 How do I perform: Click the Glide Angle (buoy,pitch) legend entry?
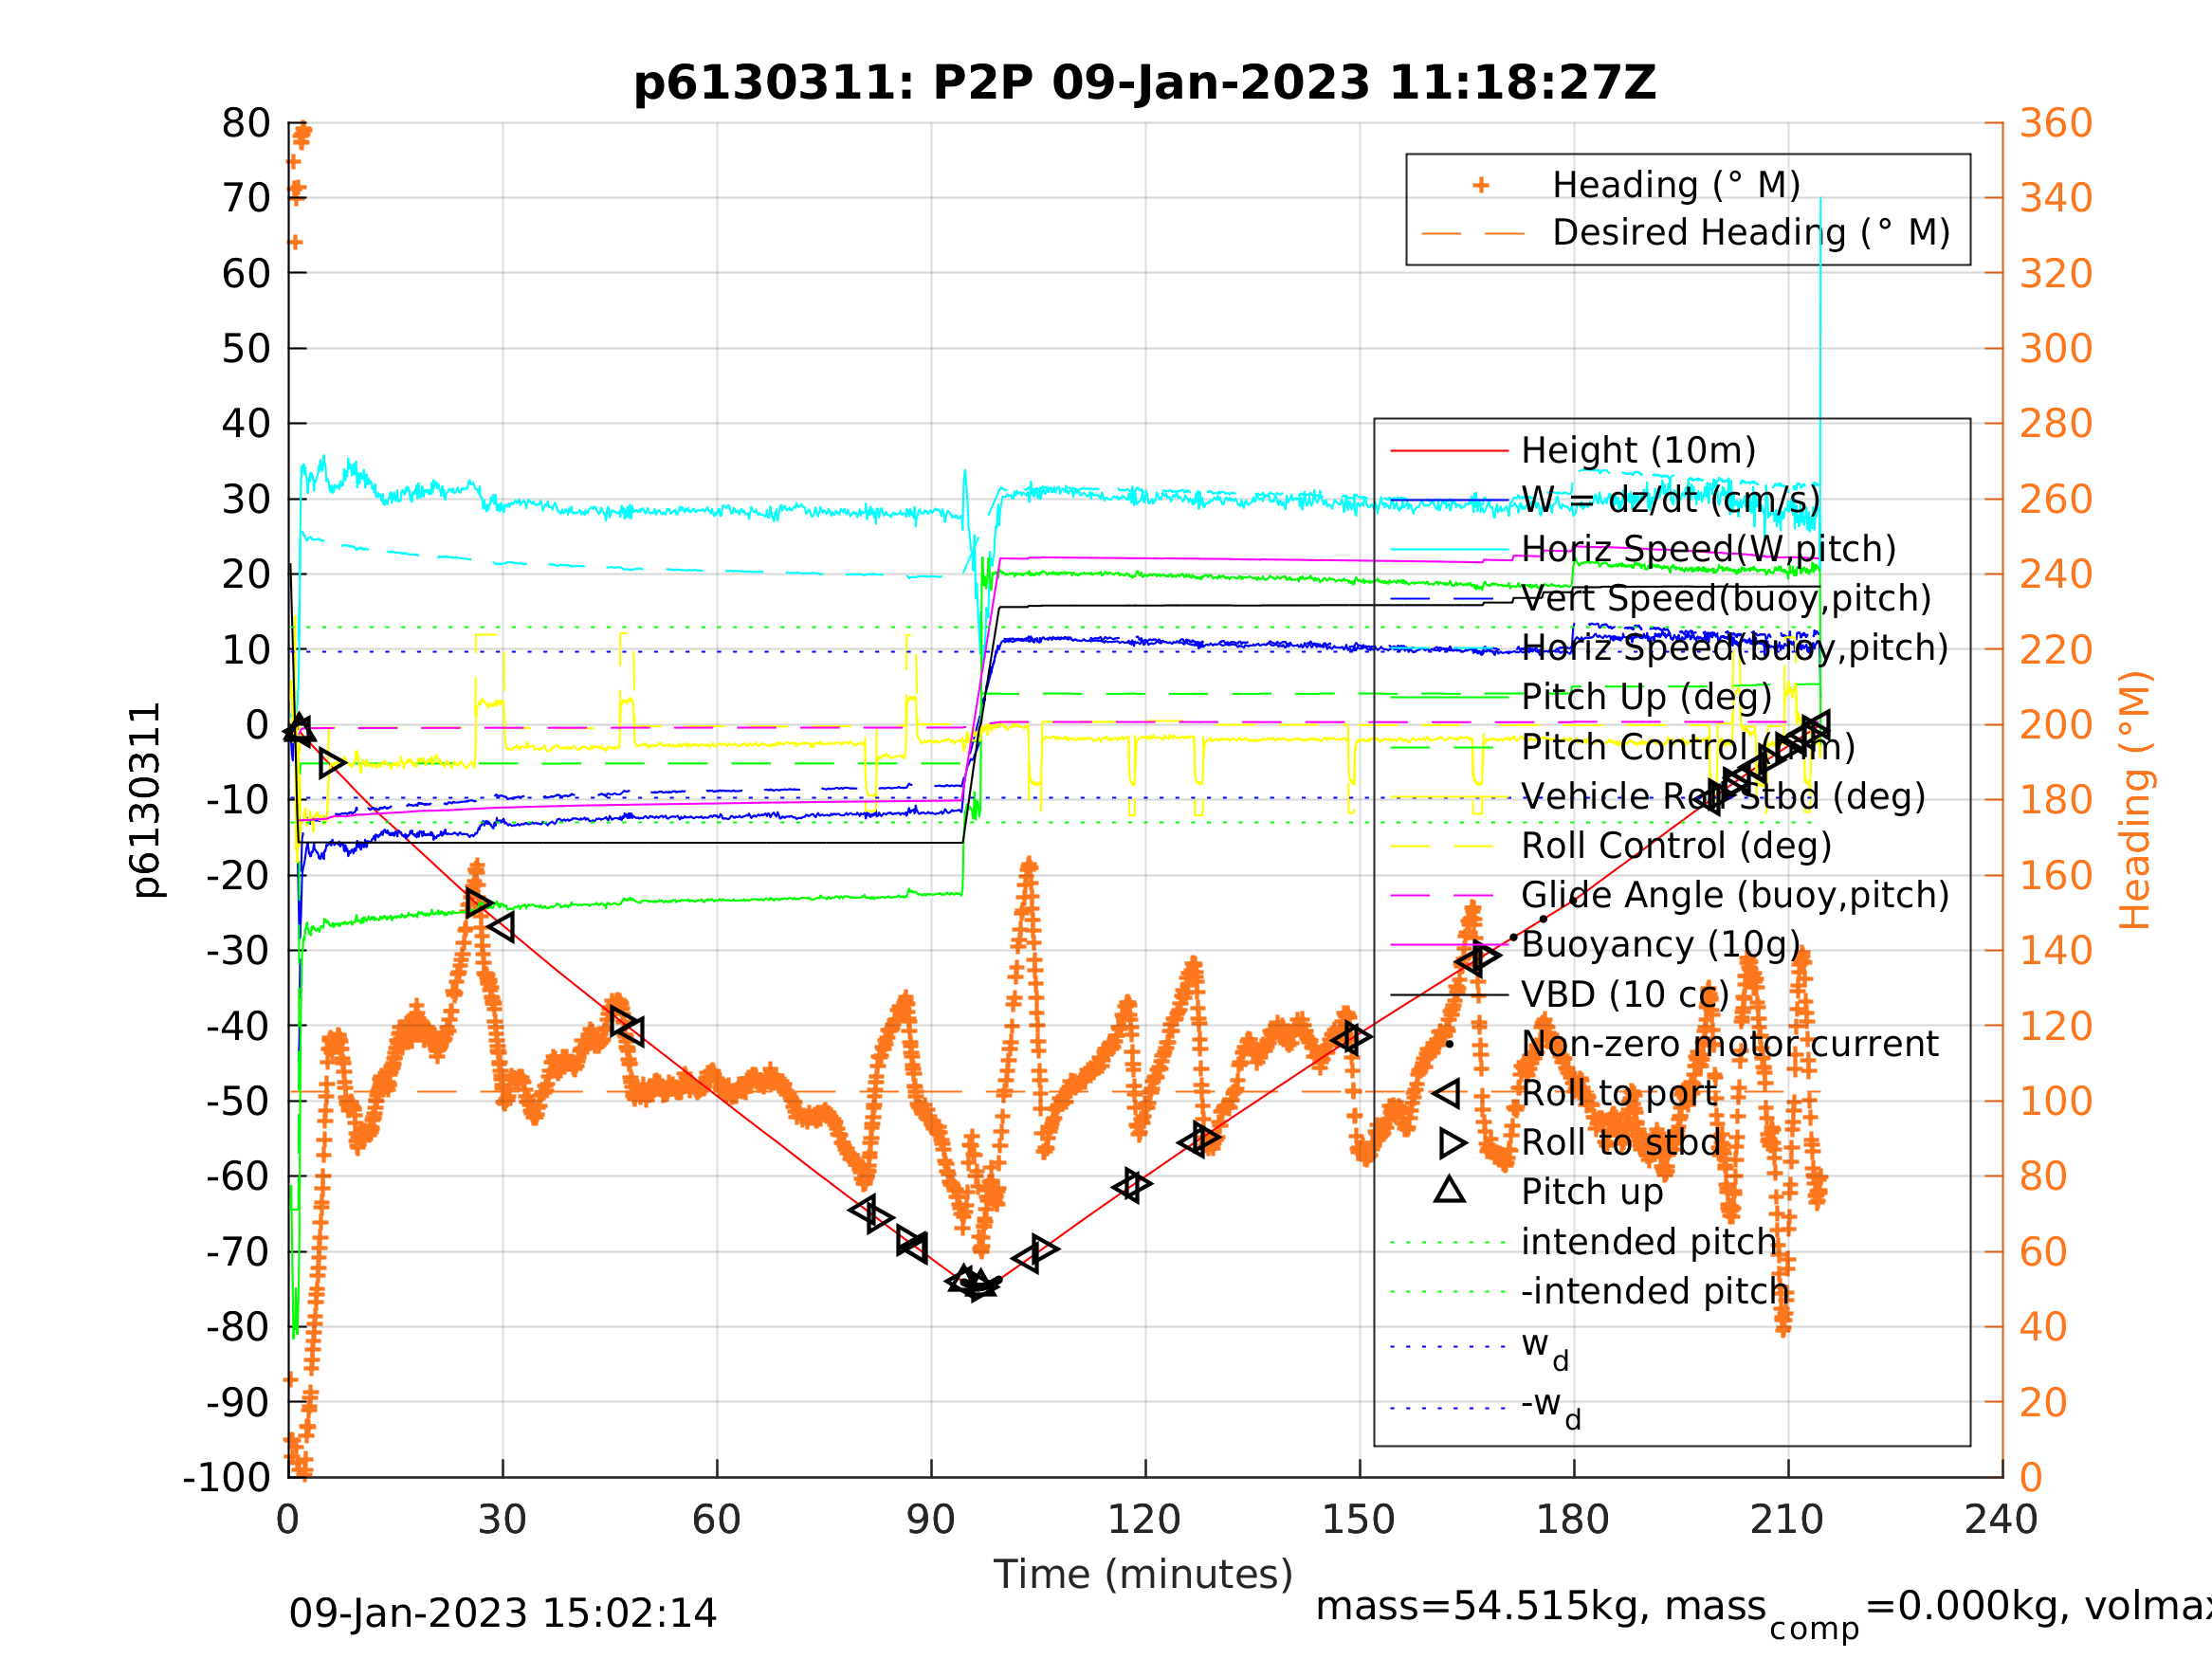1735,895
